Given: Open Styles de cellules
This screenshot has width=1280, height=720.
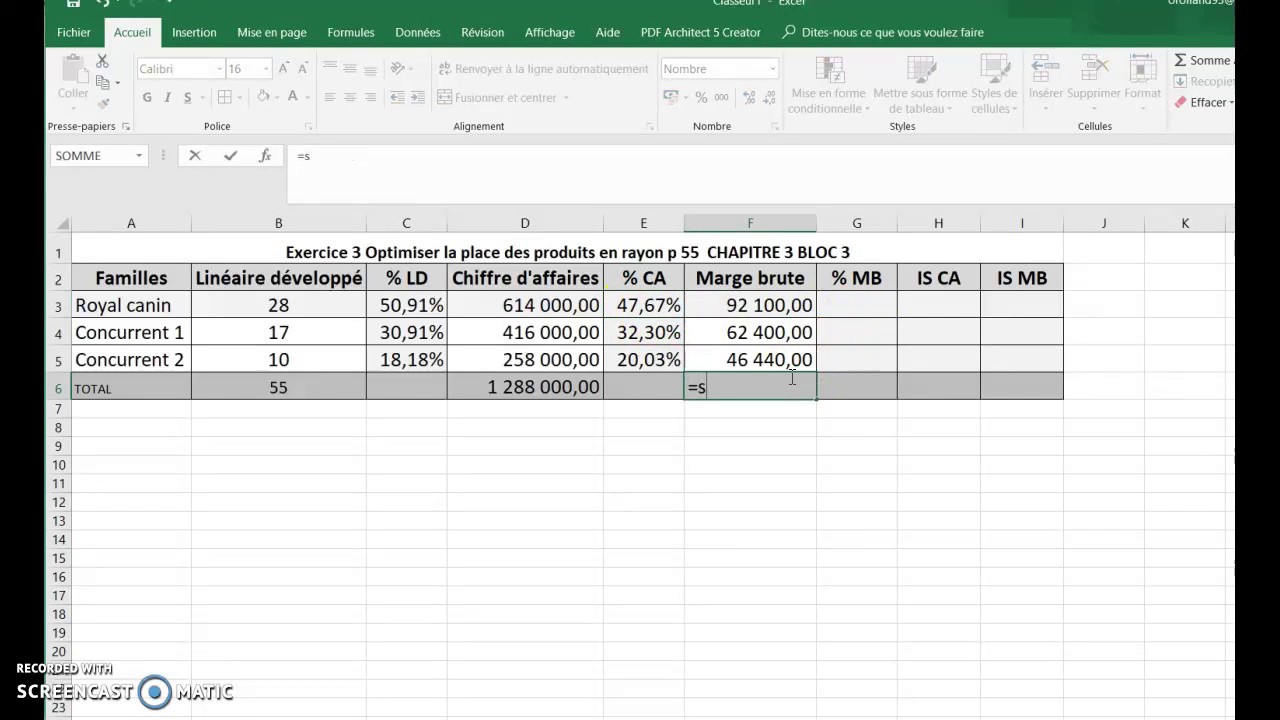Looking at the screenshot, I should click(x=994, y=85).
